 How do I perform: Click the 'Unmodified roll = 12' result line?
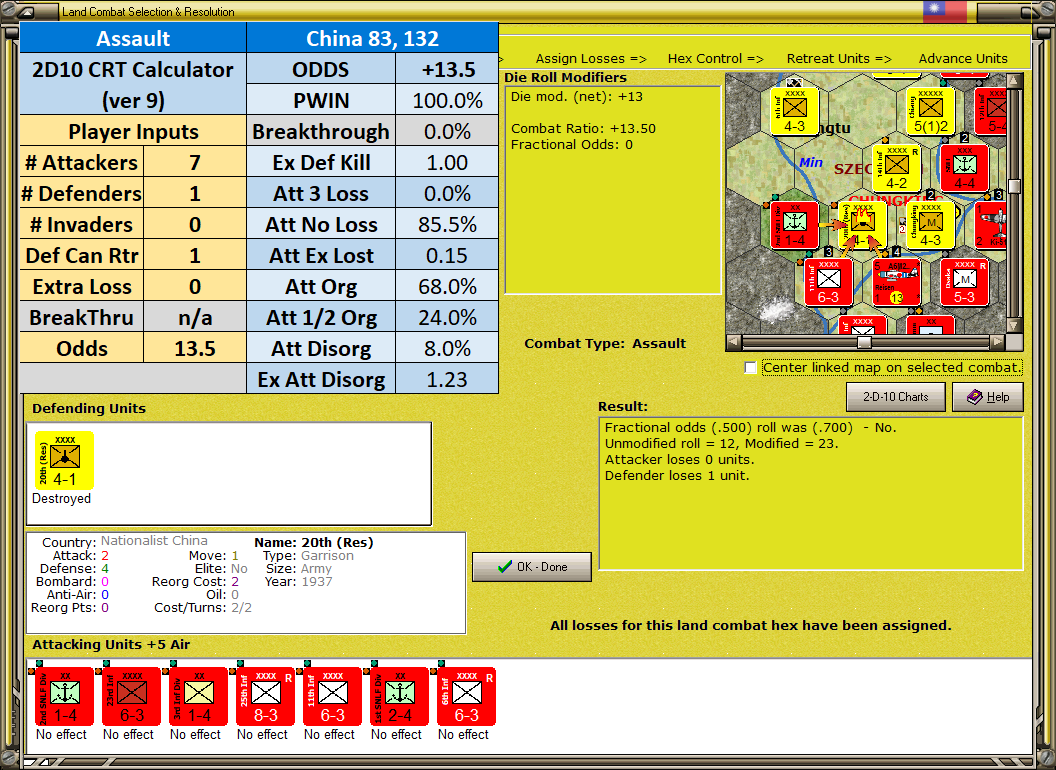pyautogui.click(x=721, y=443)
